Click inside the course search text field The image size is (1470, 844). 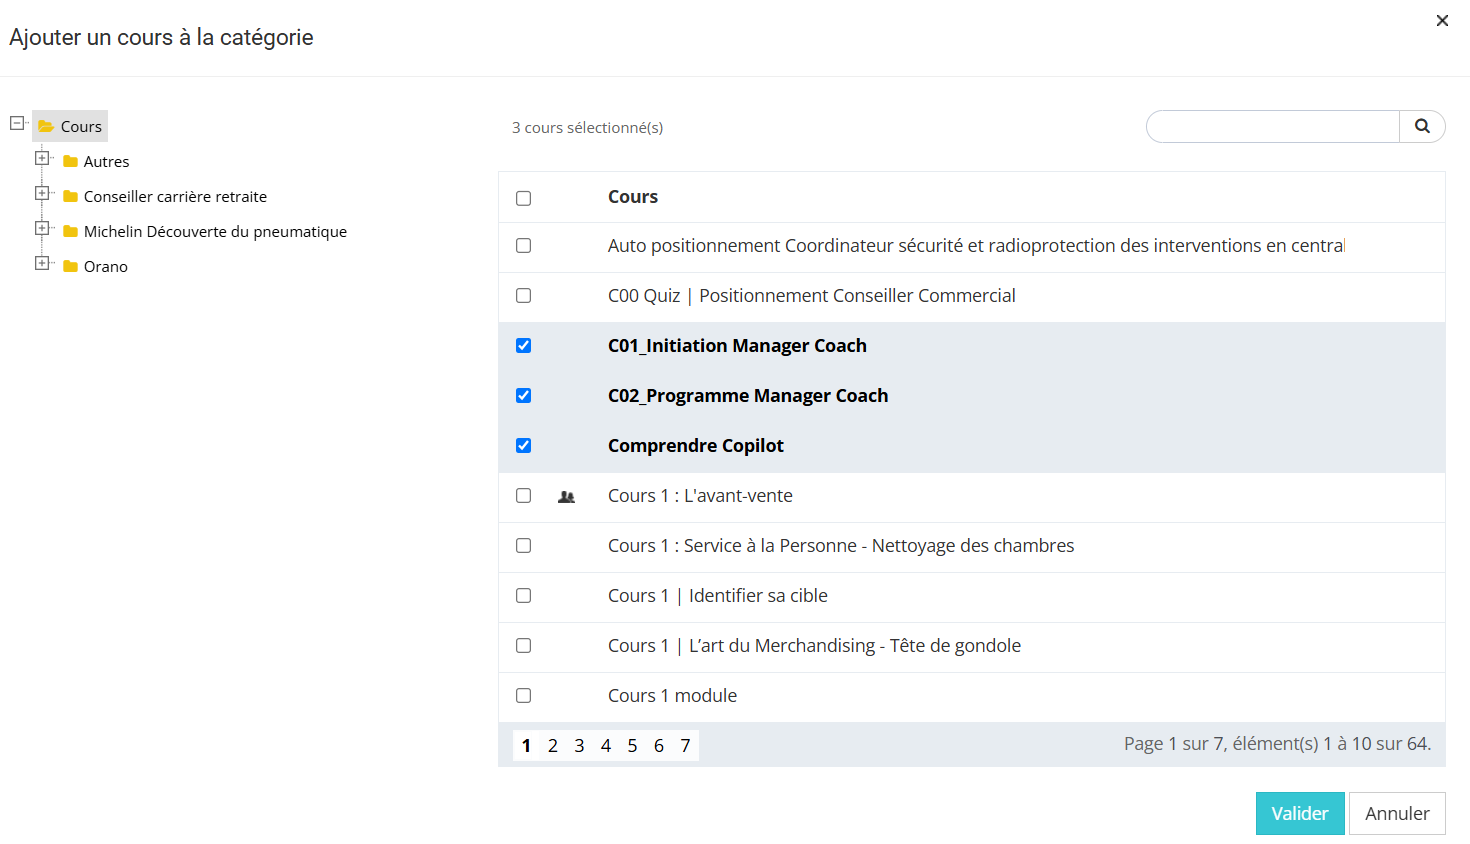click(1272, 127)
